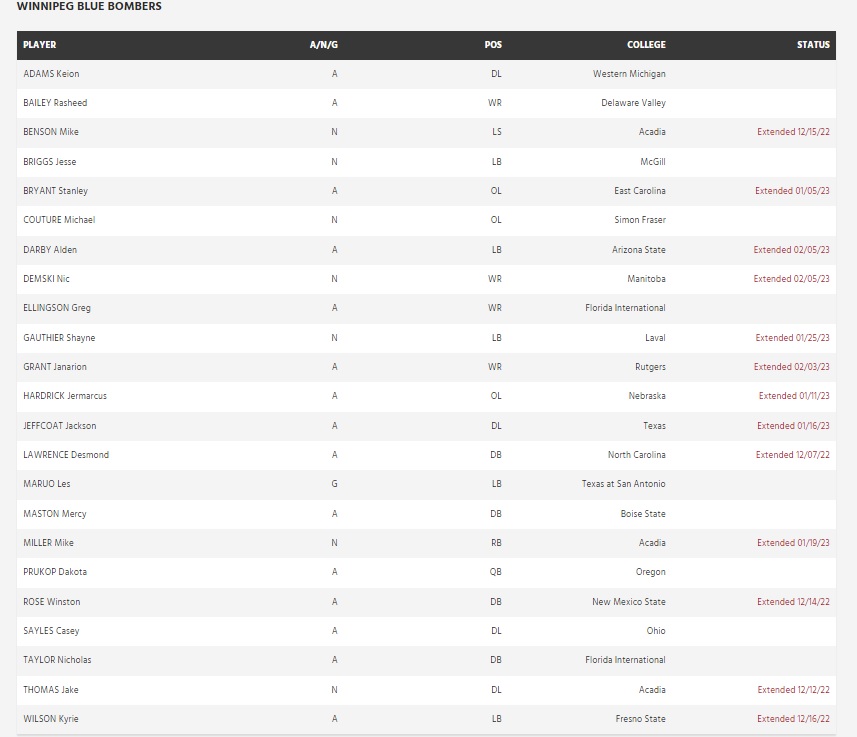Click the COLLEGE column header

pyautogui.click(x=646, y=45)
